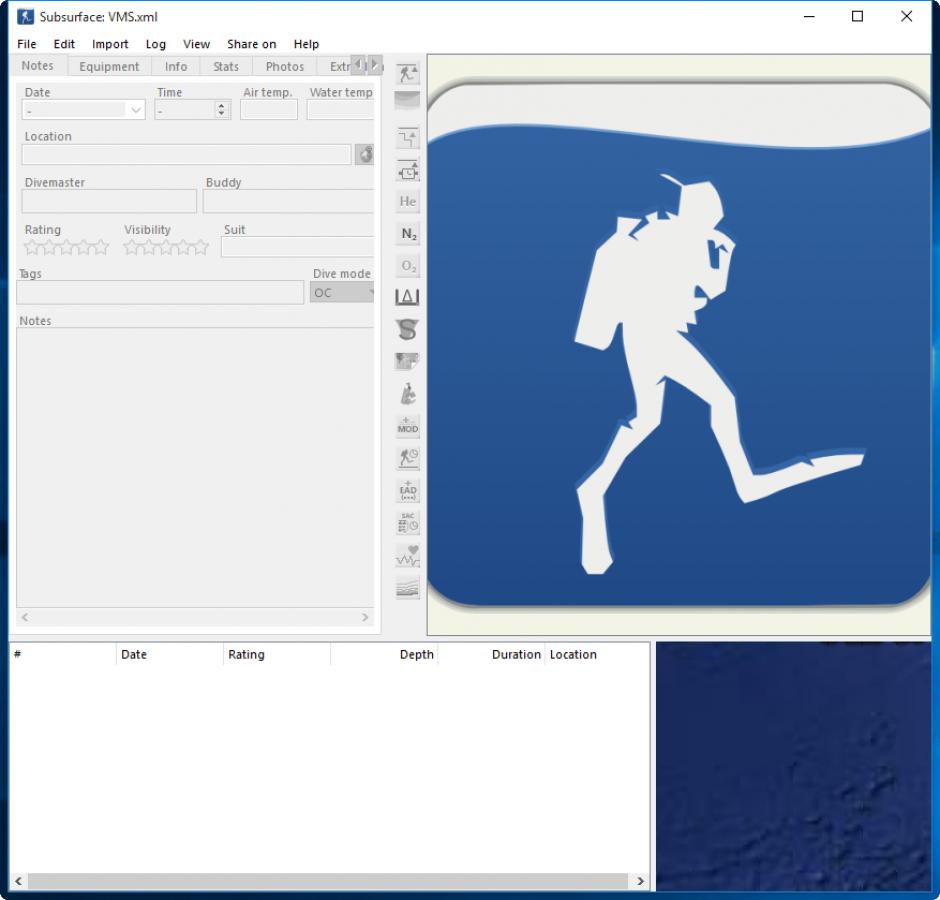Switch to the Info tab
This screenshot has height=900, width=940.
tap(176, 67)
